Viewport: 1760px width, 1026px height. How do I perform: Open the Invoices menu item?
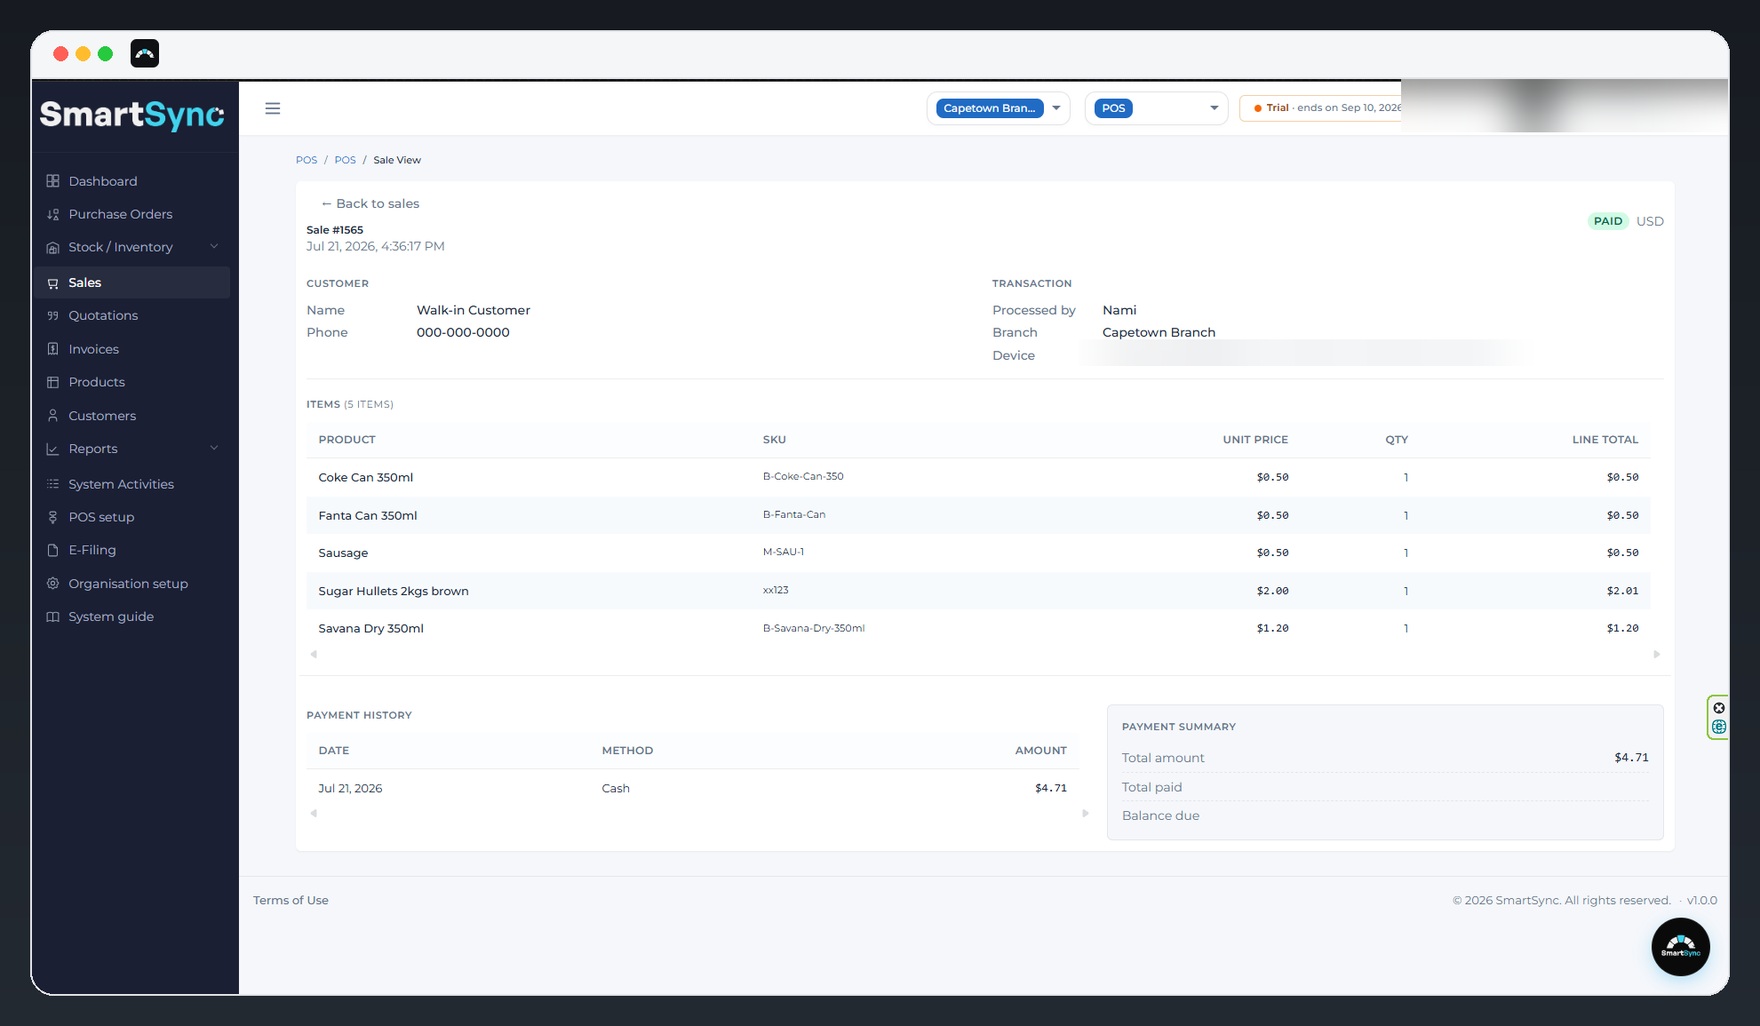[93, 349]
